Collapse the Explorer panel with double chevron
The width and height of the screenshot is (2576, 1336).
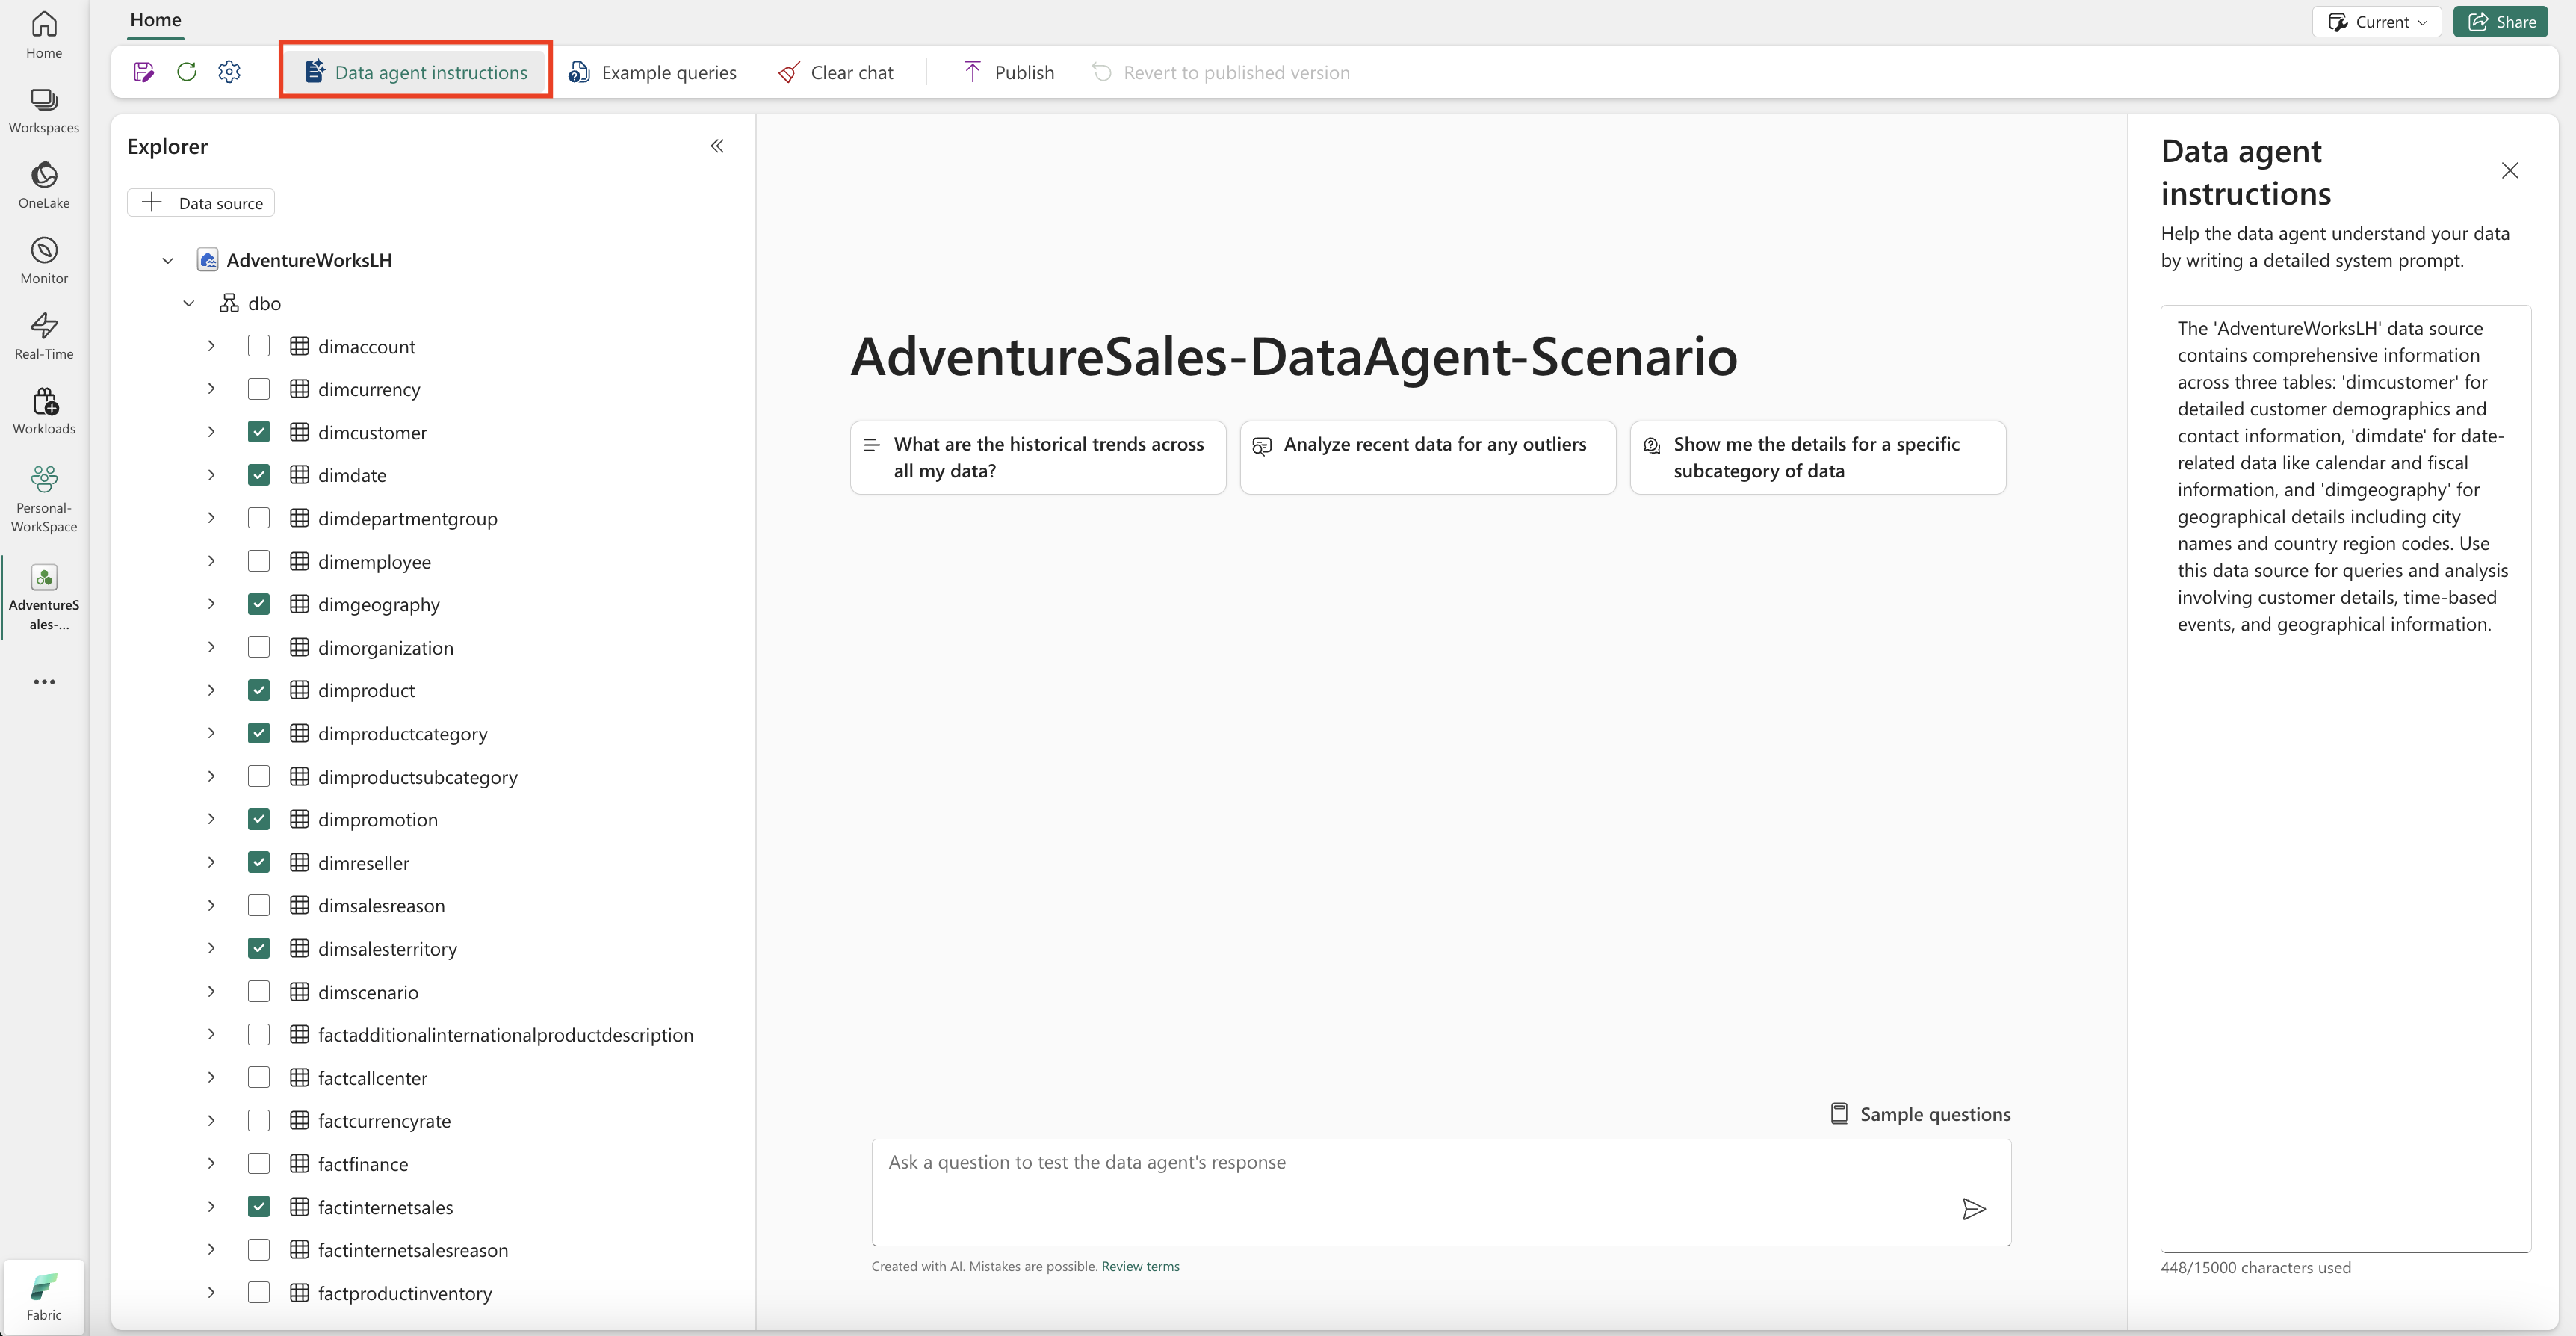point(717,146)
